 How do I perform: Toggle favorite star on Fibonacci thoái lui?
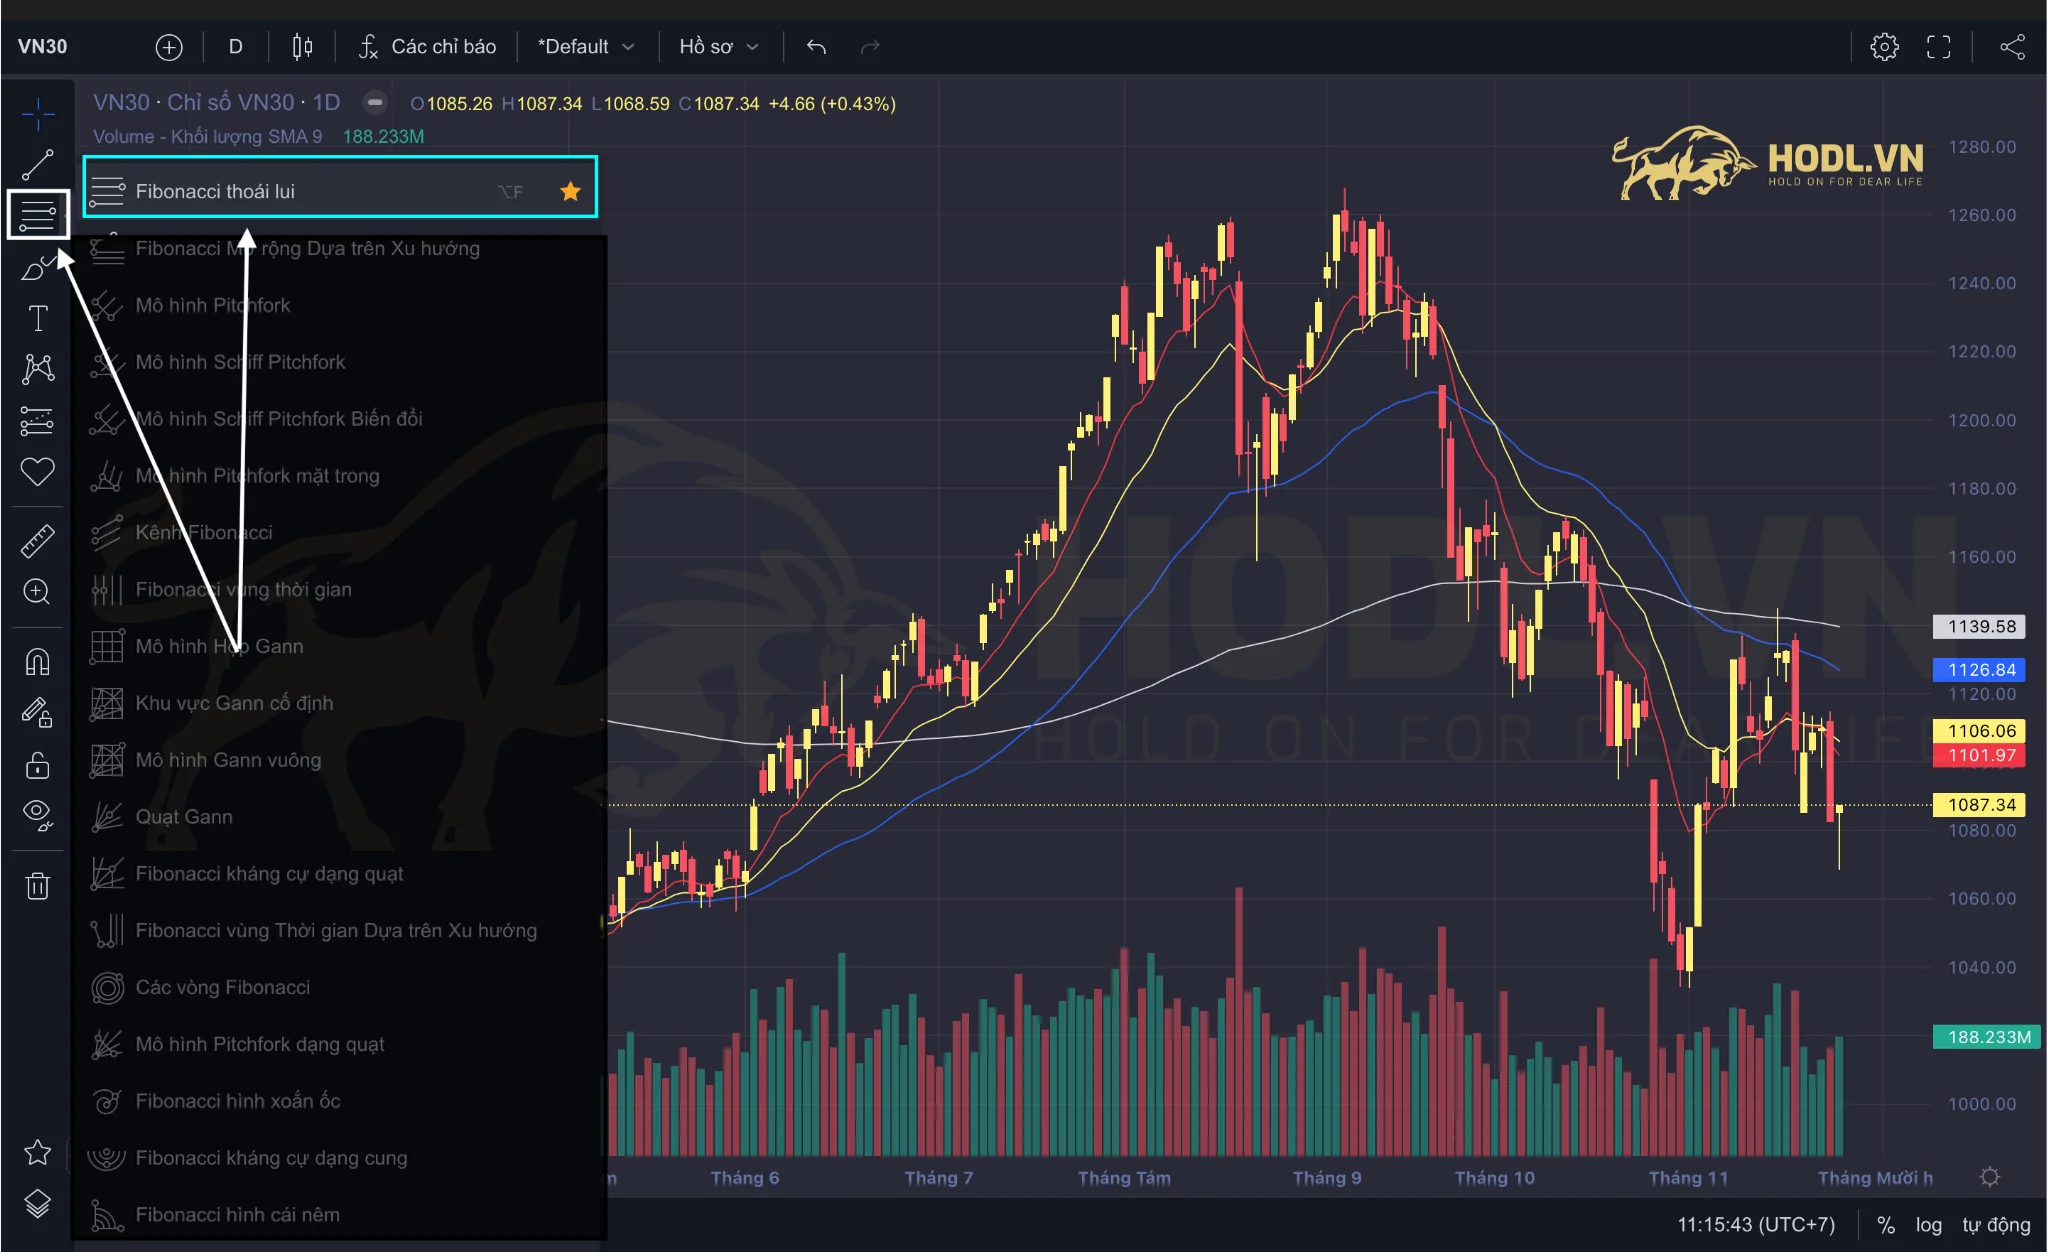tap(570, 191)
